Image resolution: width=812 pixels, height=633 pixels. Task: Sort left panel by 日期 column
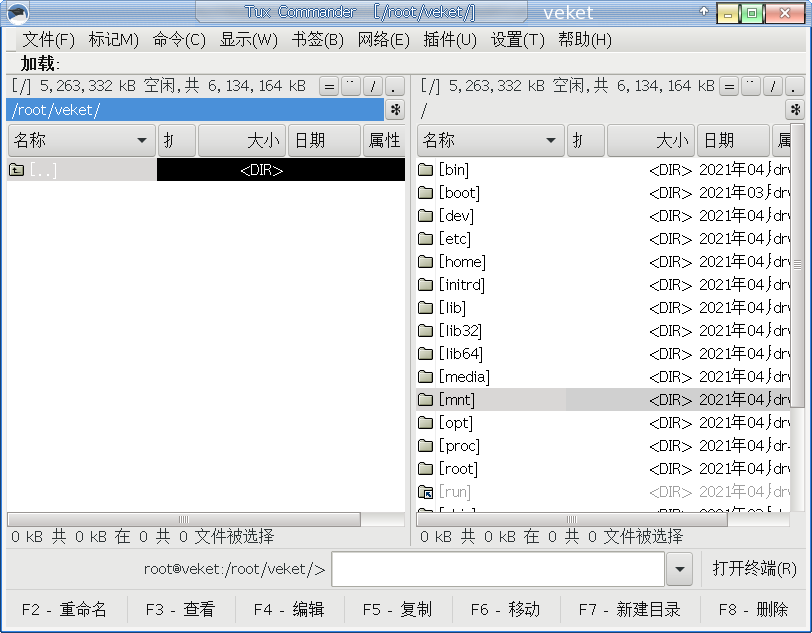click(324, 140)
